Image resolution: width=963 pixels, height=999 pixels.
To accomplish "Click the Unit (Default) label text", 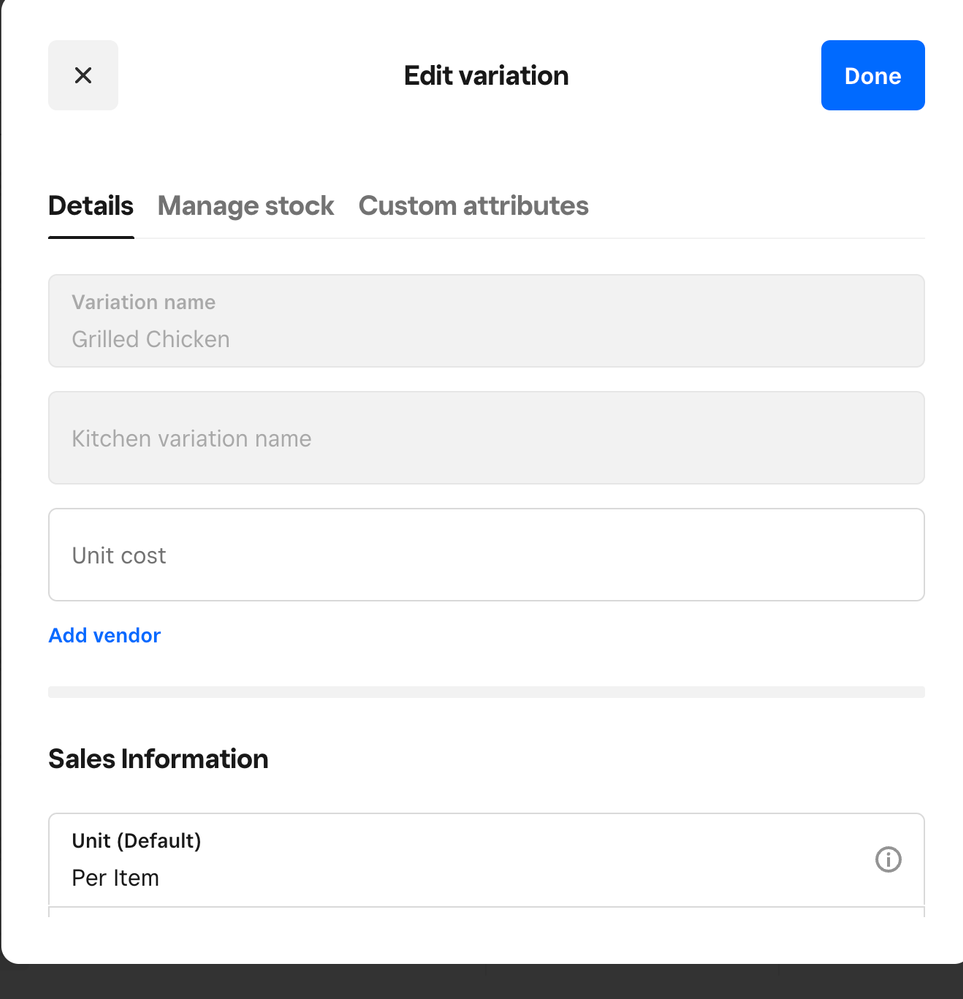I will (137, 841).
